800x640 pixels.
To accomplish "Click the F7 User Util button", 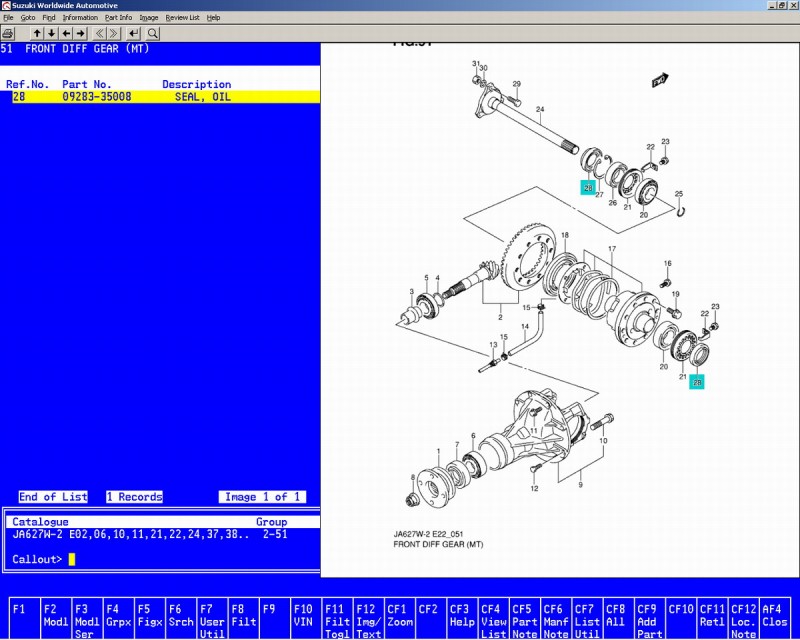I will point(212,618).
